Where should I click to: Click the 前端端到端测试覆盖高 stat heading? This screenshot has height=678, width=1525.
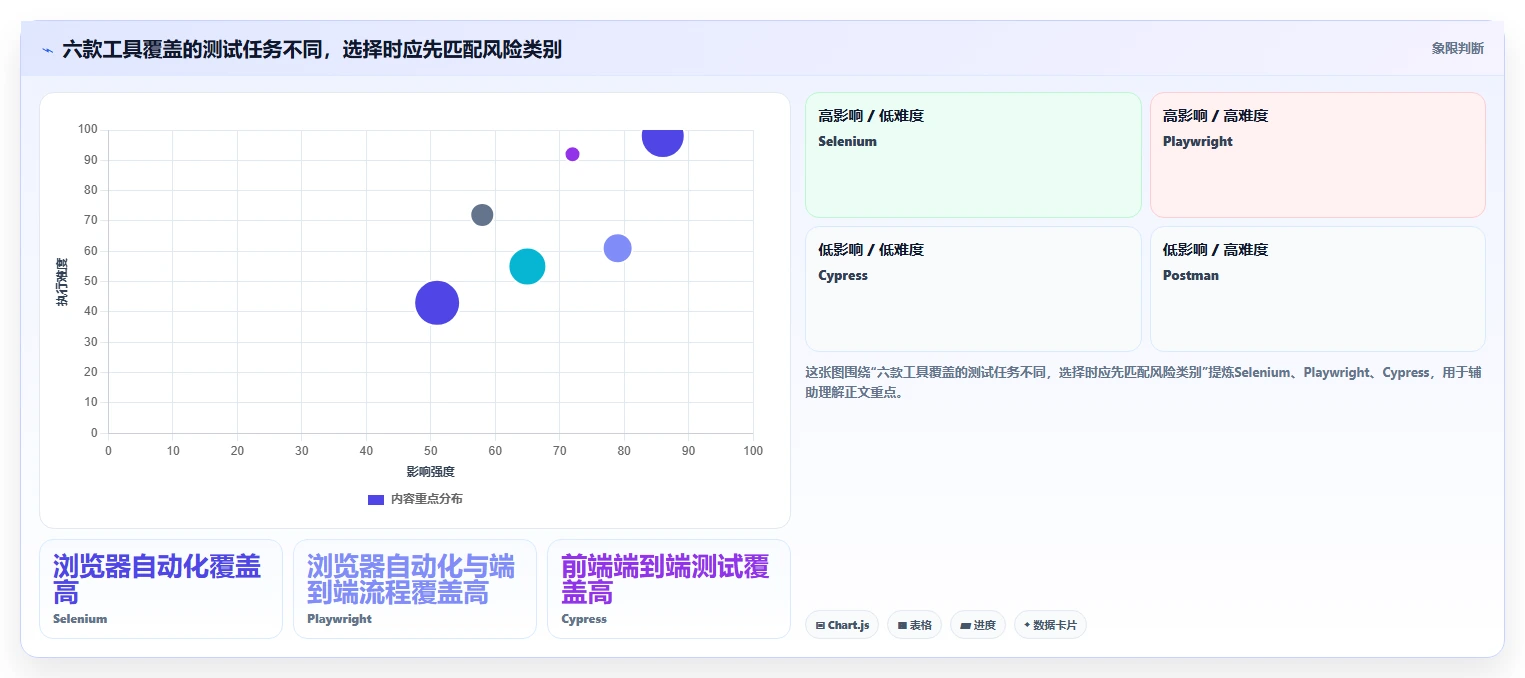point(665,580)
